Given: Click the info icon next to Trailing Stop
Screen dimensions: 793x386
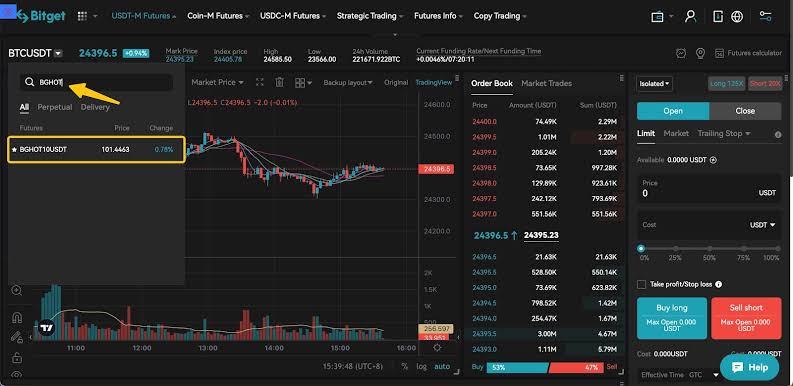Looking at the screenshot, I should pos(778,135).
